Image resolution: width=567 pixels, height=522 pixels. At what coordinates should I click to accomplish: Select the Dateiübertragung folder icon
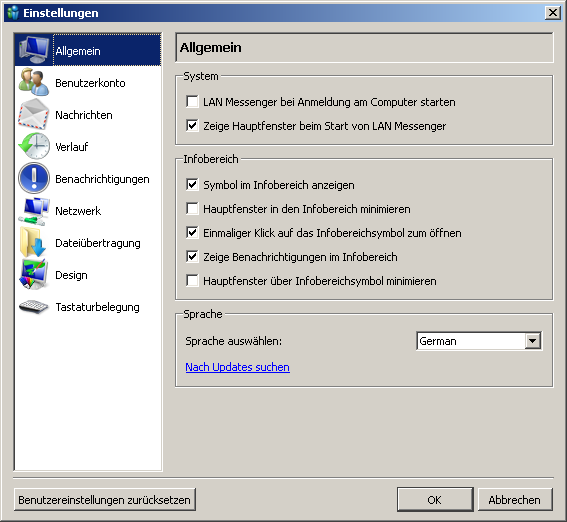coord(33,242)
